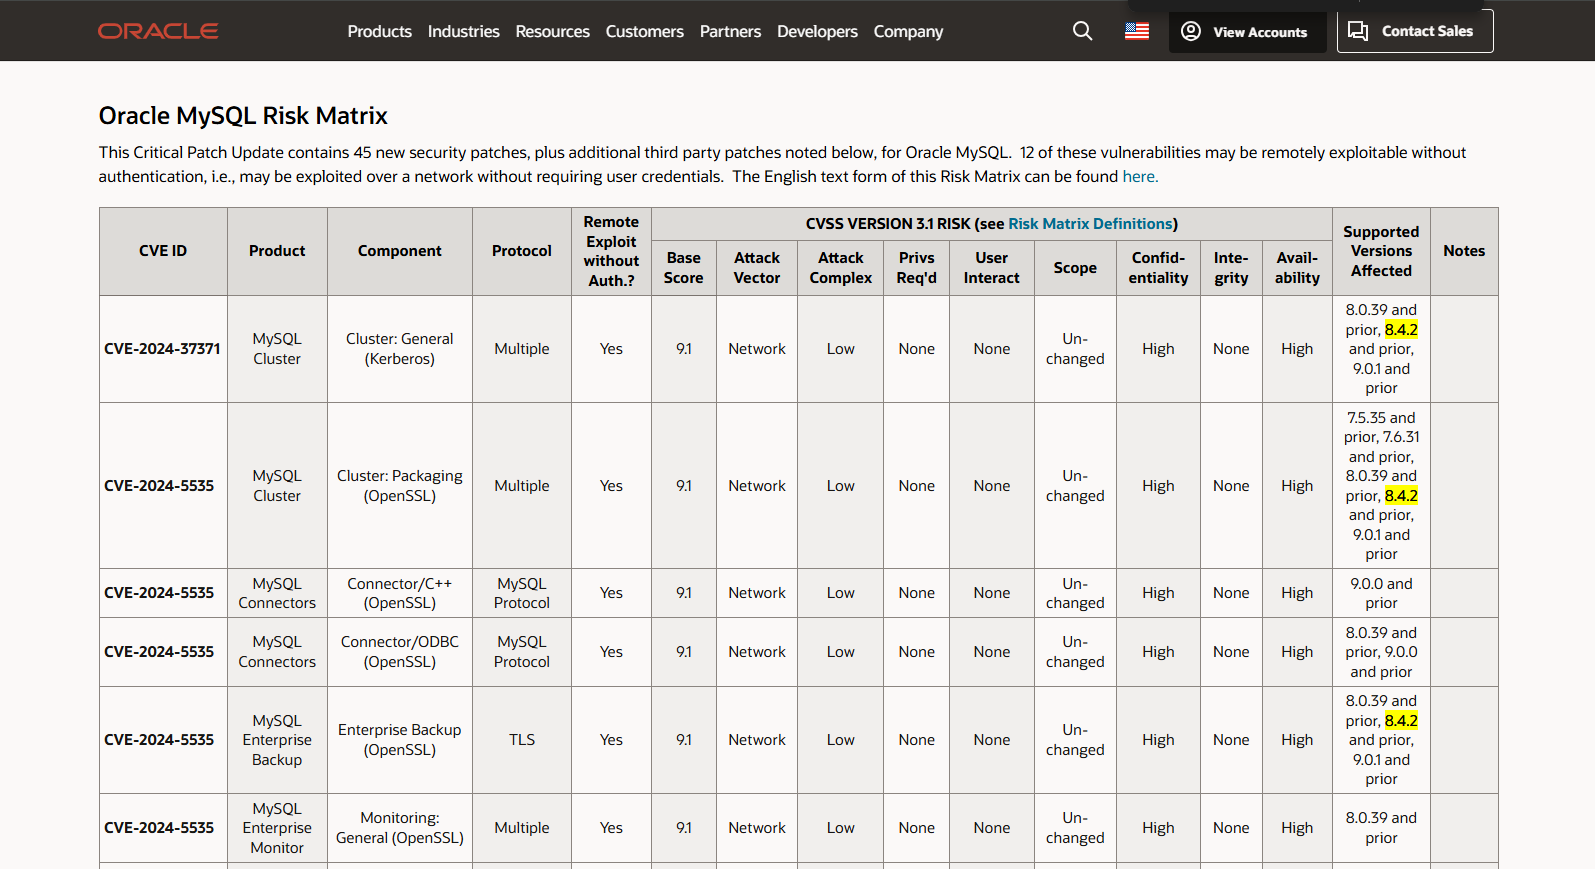The image size is (1595, 869).
Task: Open the Customers menu
Action: tap(644, 31)
